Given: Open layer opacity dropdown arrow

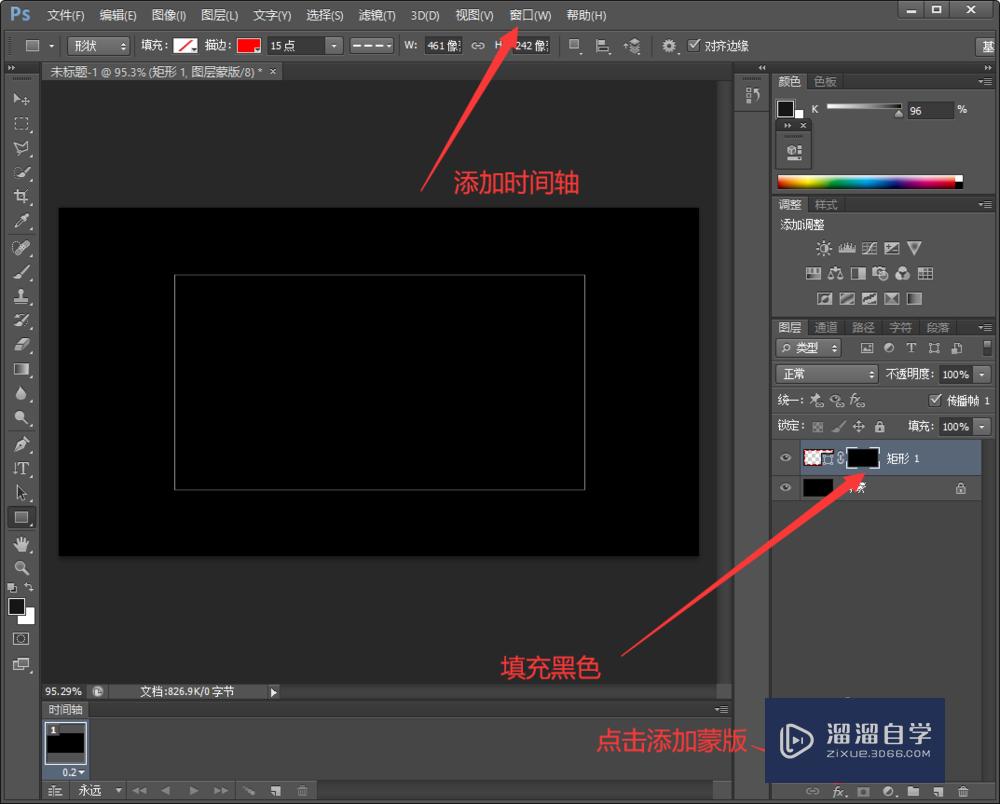Looking at the screenshot, I should click(982, 374).
